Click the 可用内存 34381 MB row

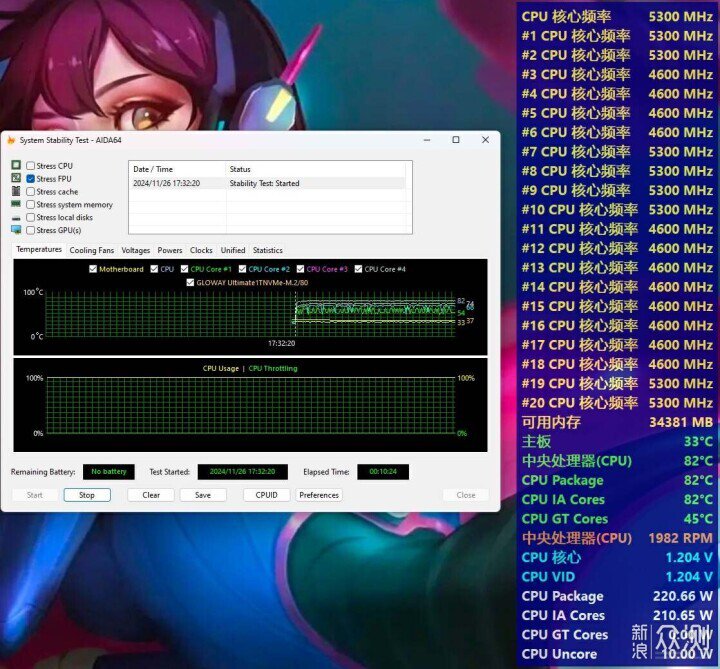point(617,422)
